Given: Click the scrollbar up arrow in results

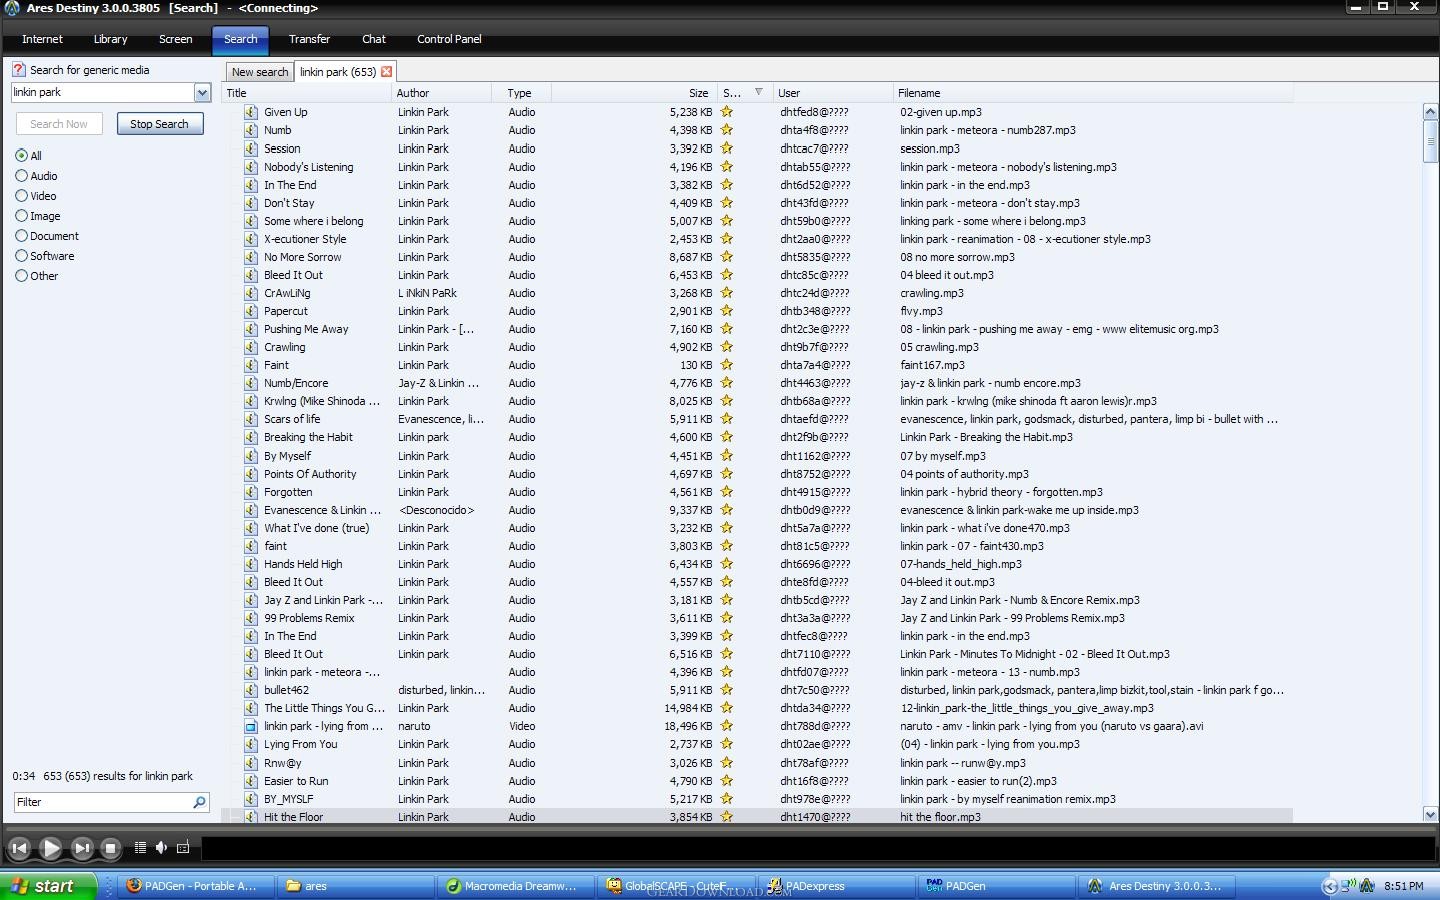Looking at the screenshot, I should [1430, 112].
